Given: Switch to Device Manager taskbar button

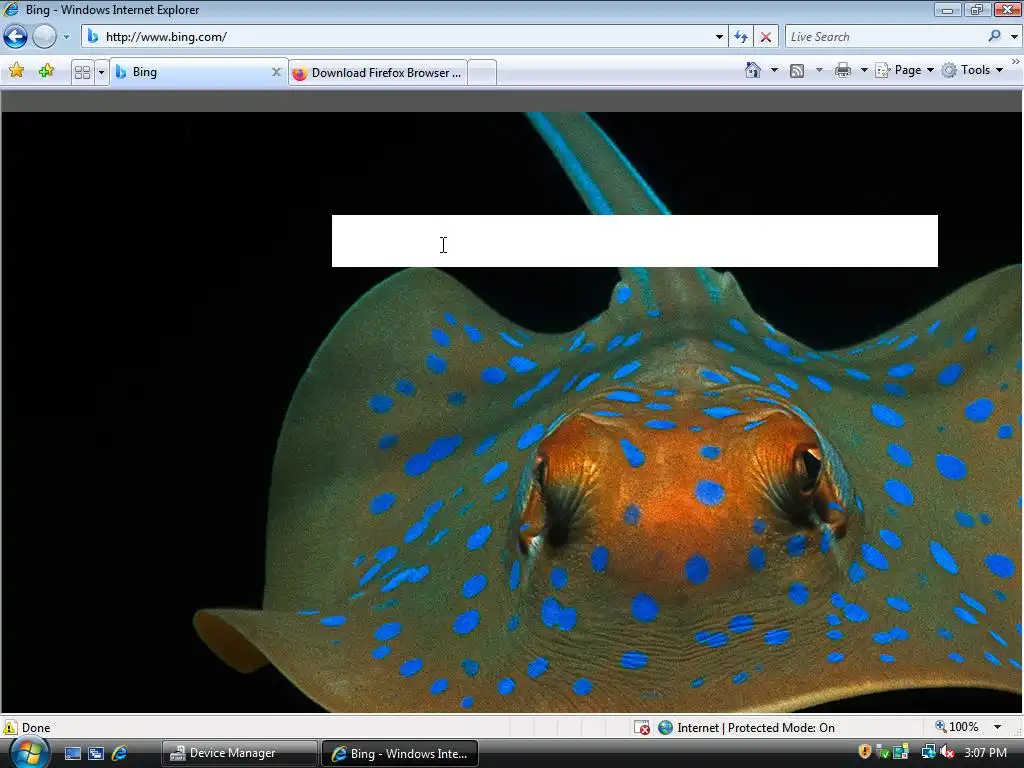Looking at the screenshot, I should (x=239, y=754).
